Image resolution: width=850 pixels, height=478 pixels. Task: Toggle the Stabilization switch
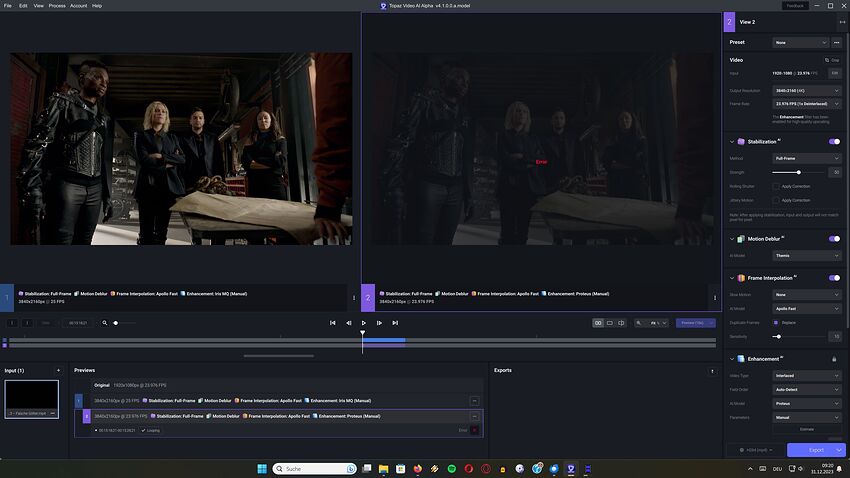[834, 141]
